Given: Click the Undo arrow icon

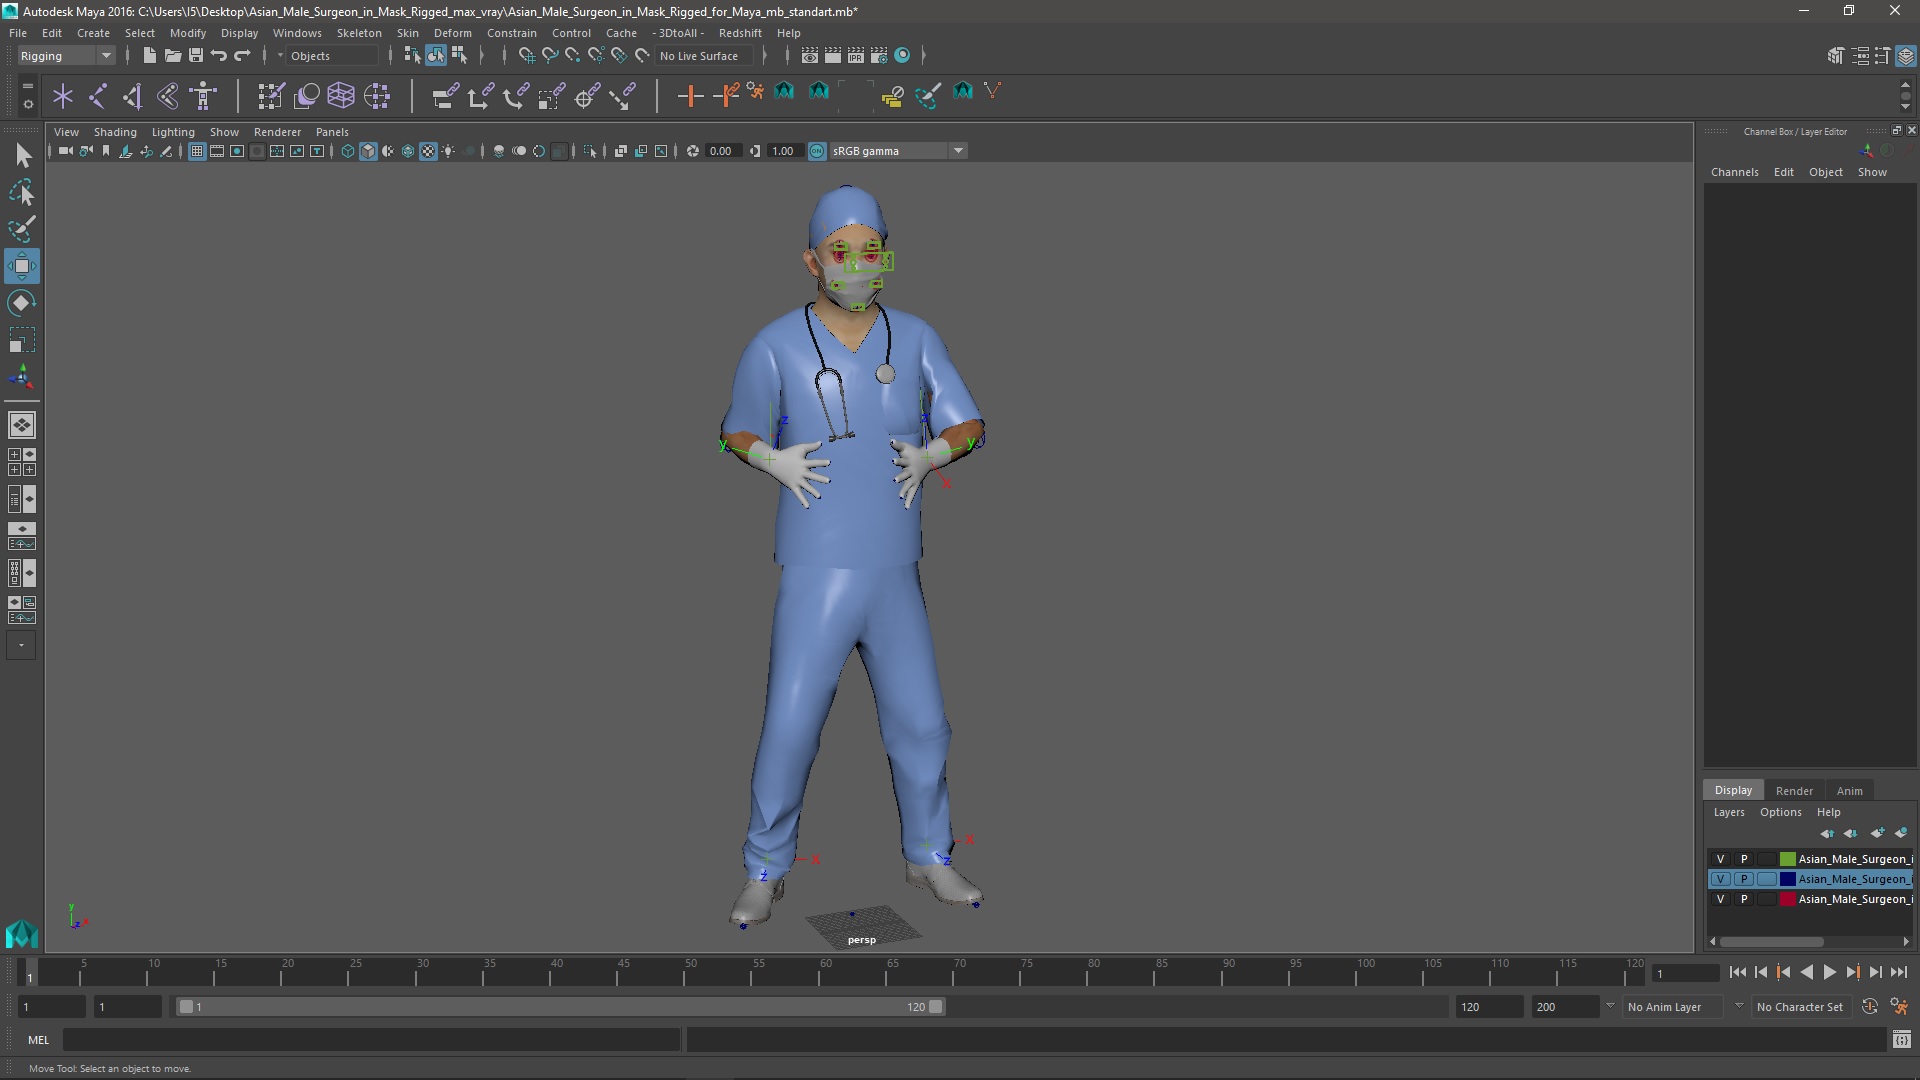Looking at the screenshot, I should [x=219, y=56].
